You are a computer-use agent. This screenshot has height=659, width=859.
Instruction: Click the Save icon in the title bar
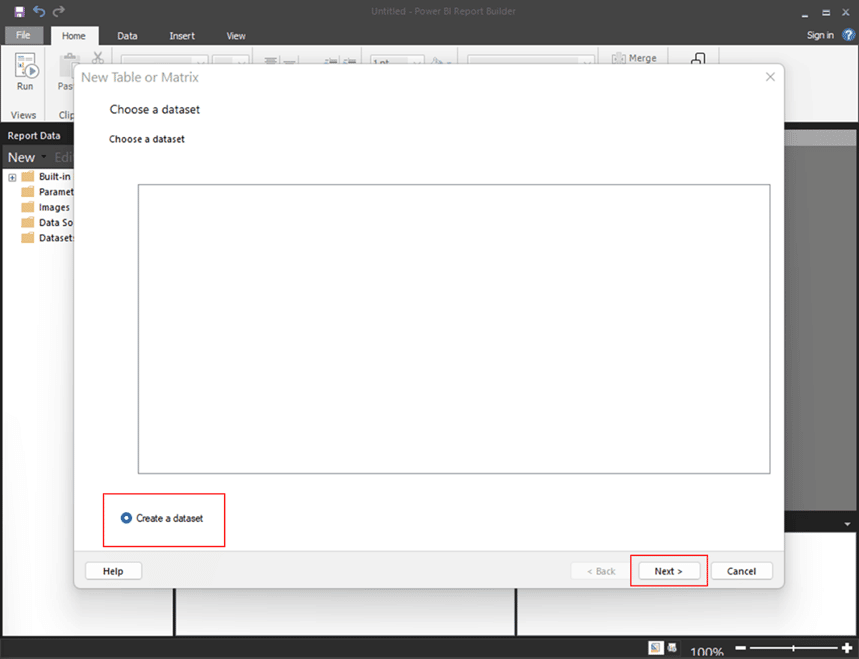20,12
